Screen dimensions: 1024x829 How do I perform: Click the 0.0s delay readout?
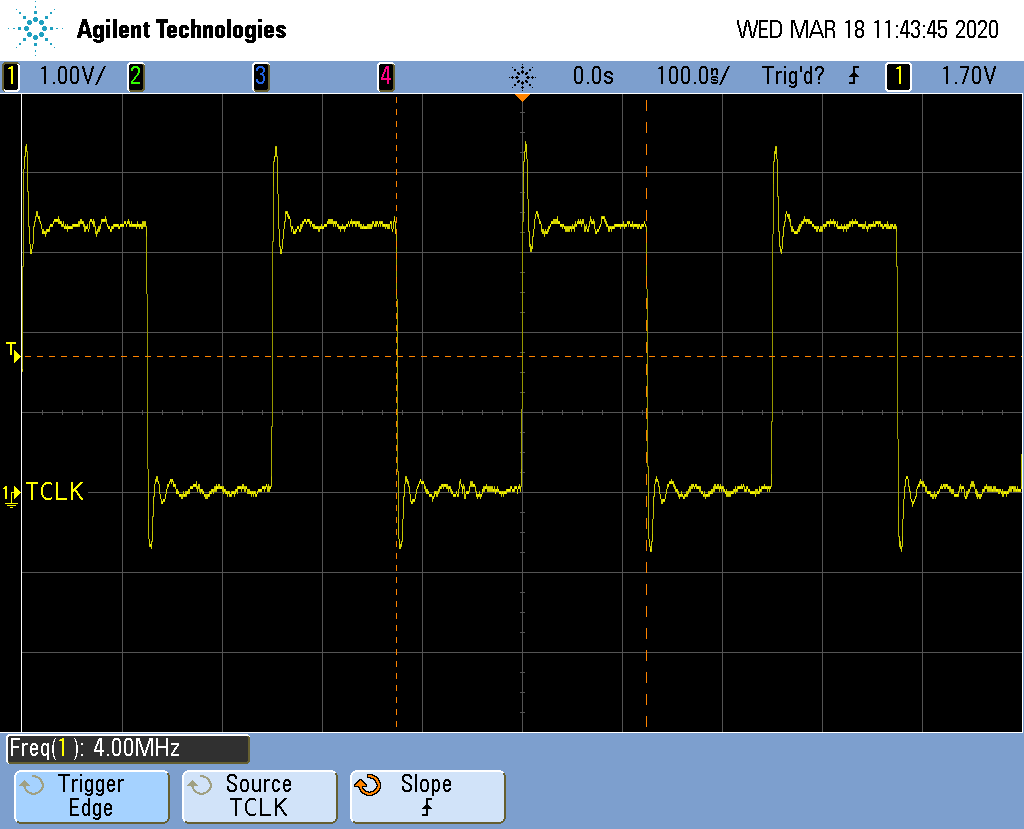[593, 76]
